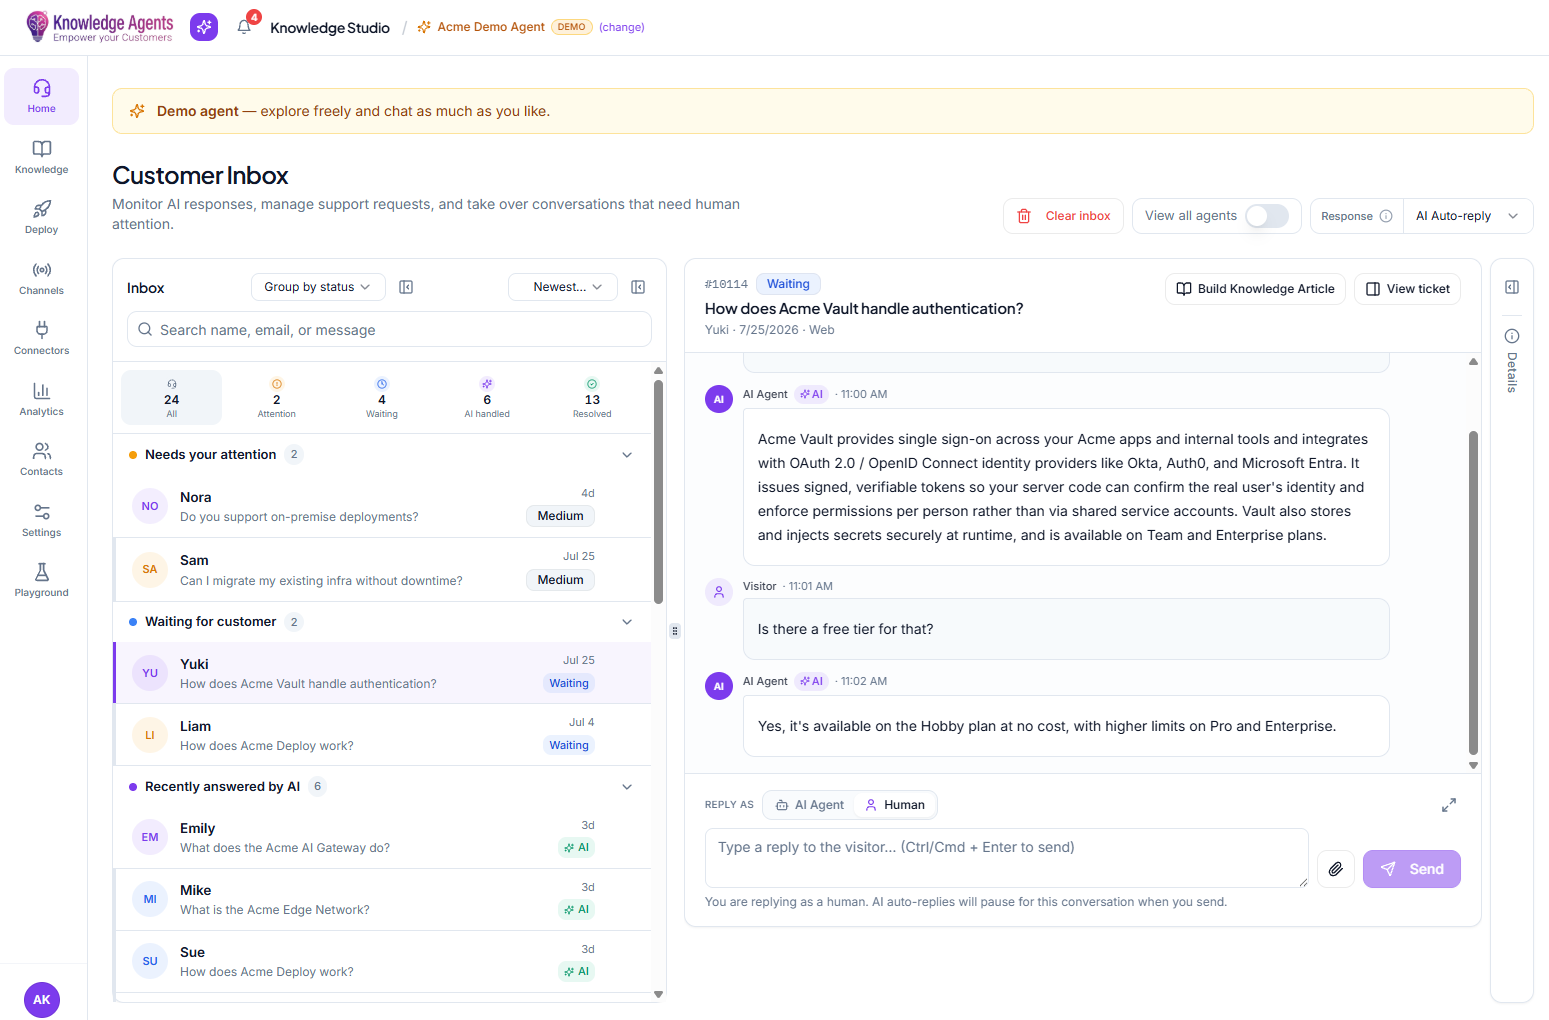The height and width of the screenshot is (1020, 1549).
Task: Open Sue's Acme Deploy conversation
Action: click(382, 961)
